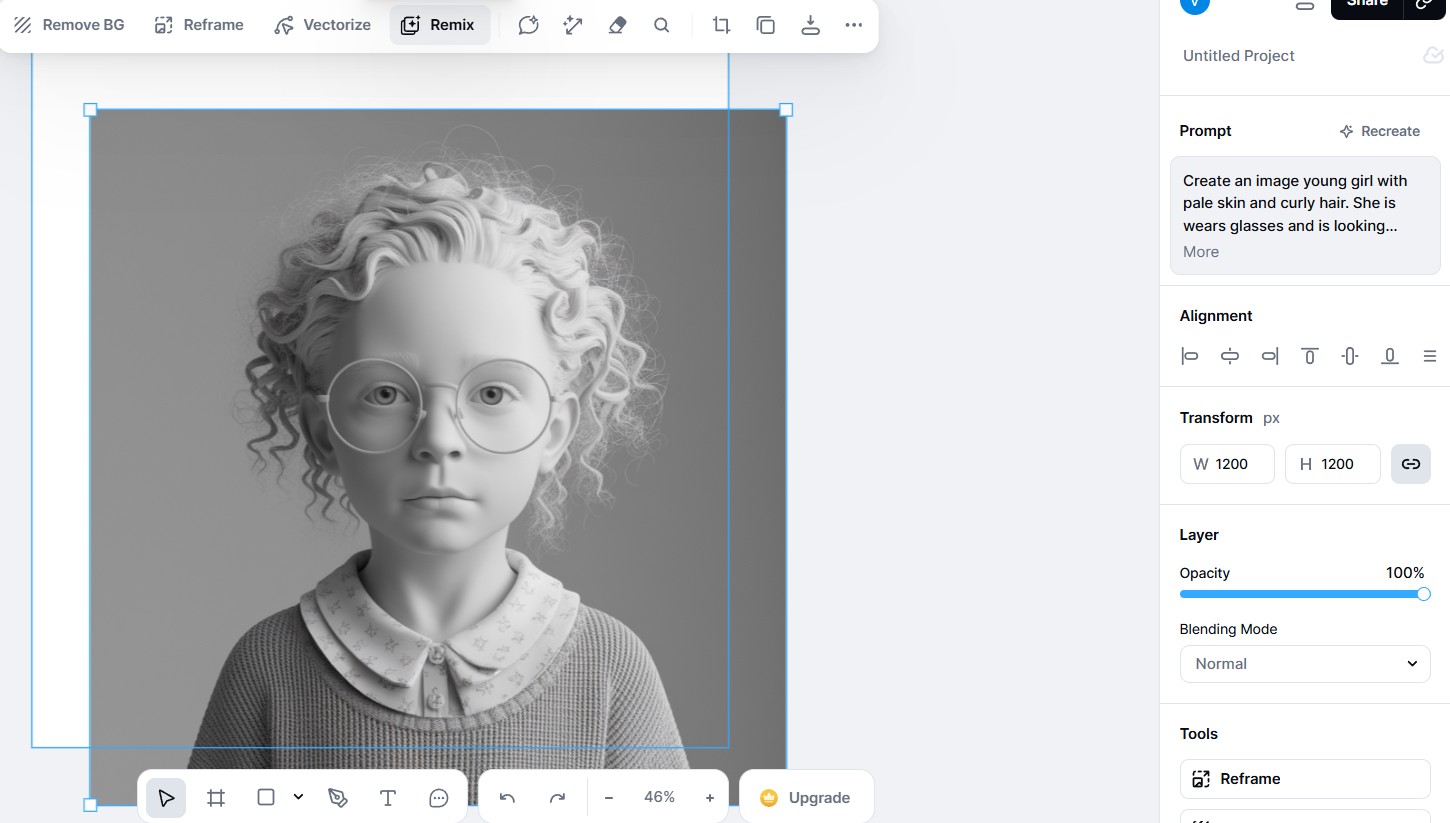Select the Pen tool in bottom toolbar
1450x823 pixels.
(x=338, y=797)
